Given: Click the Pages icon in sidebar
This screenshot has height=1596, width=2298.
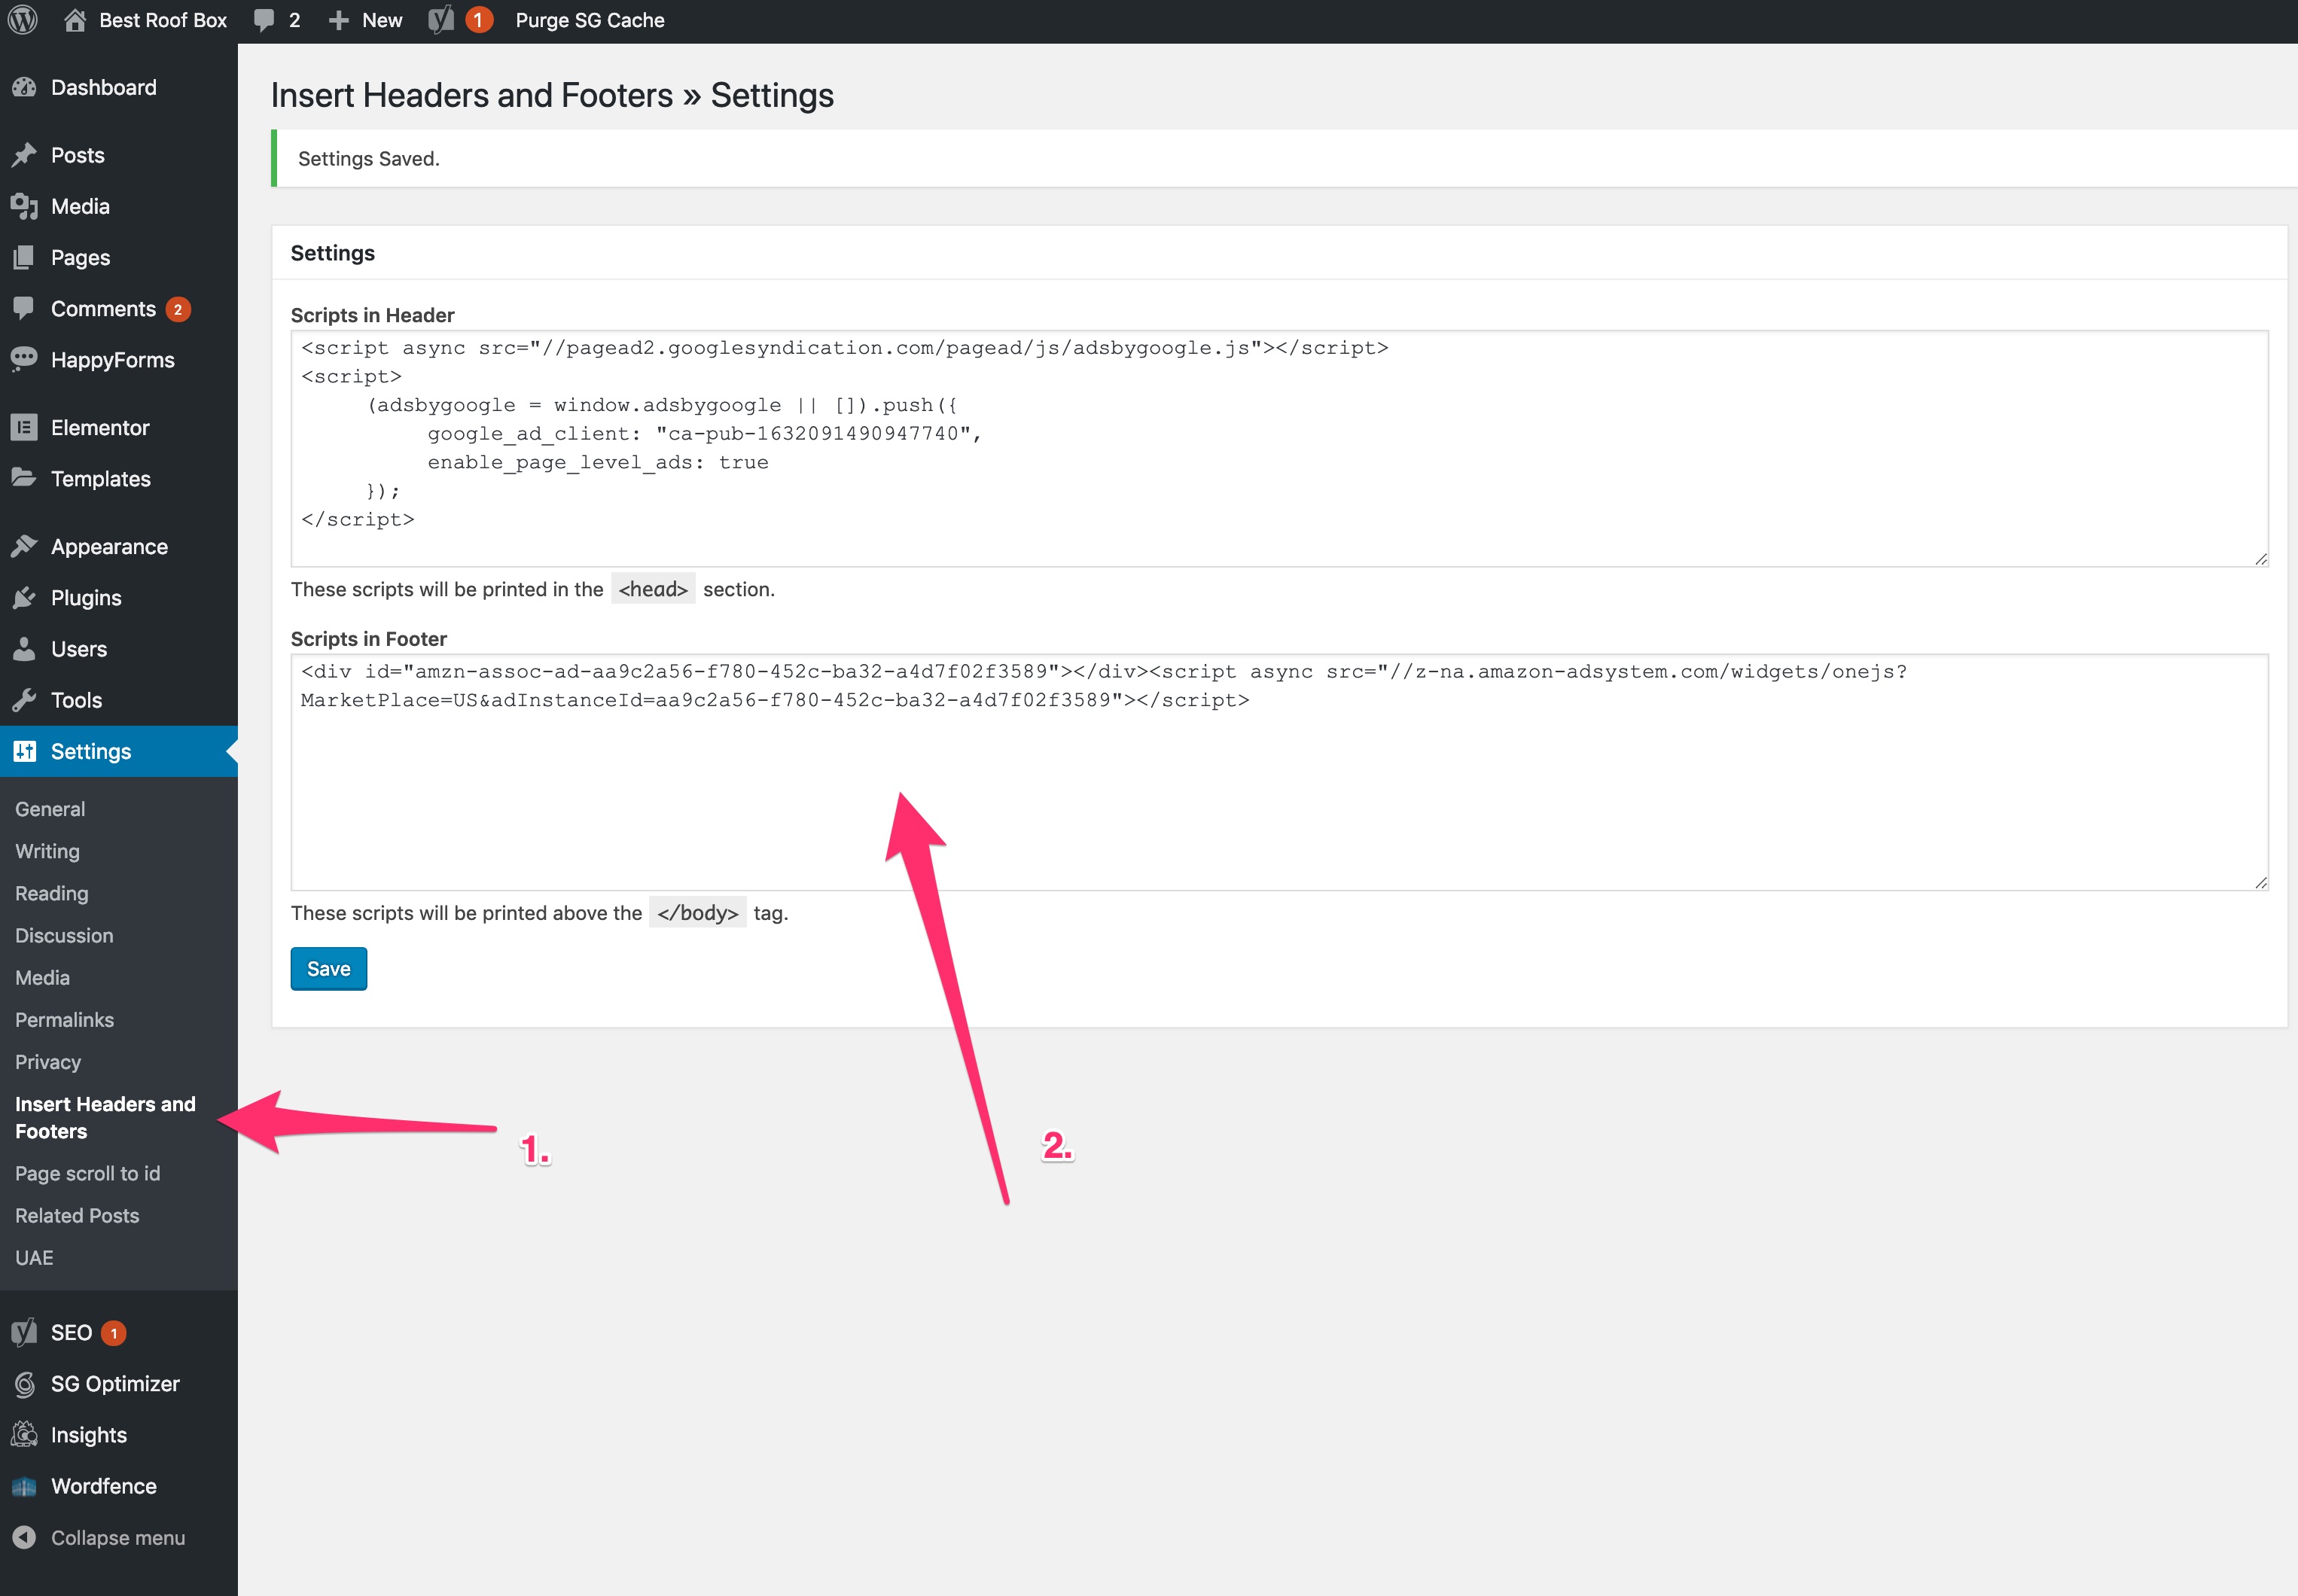Looking at the screenshot, I should click(x=25, y=257).
